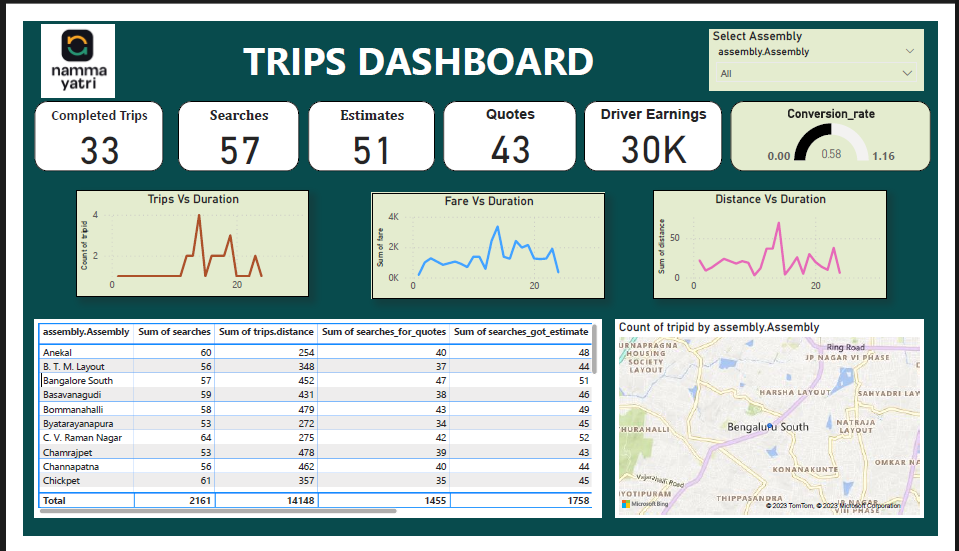Sort by assembly.Assembly column header
Viewport: 959px width, 551px height.
(85, 331)
